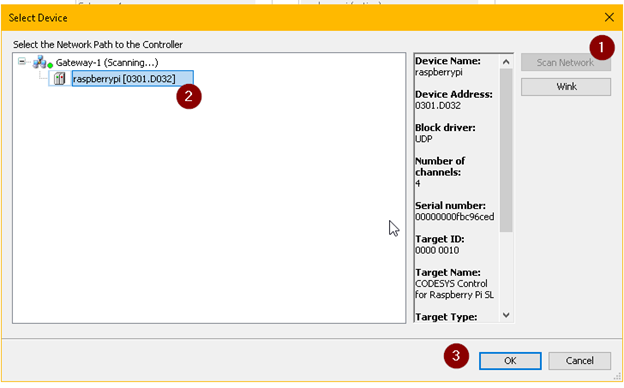Click the Target Name: label

(448, 273)
